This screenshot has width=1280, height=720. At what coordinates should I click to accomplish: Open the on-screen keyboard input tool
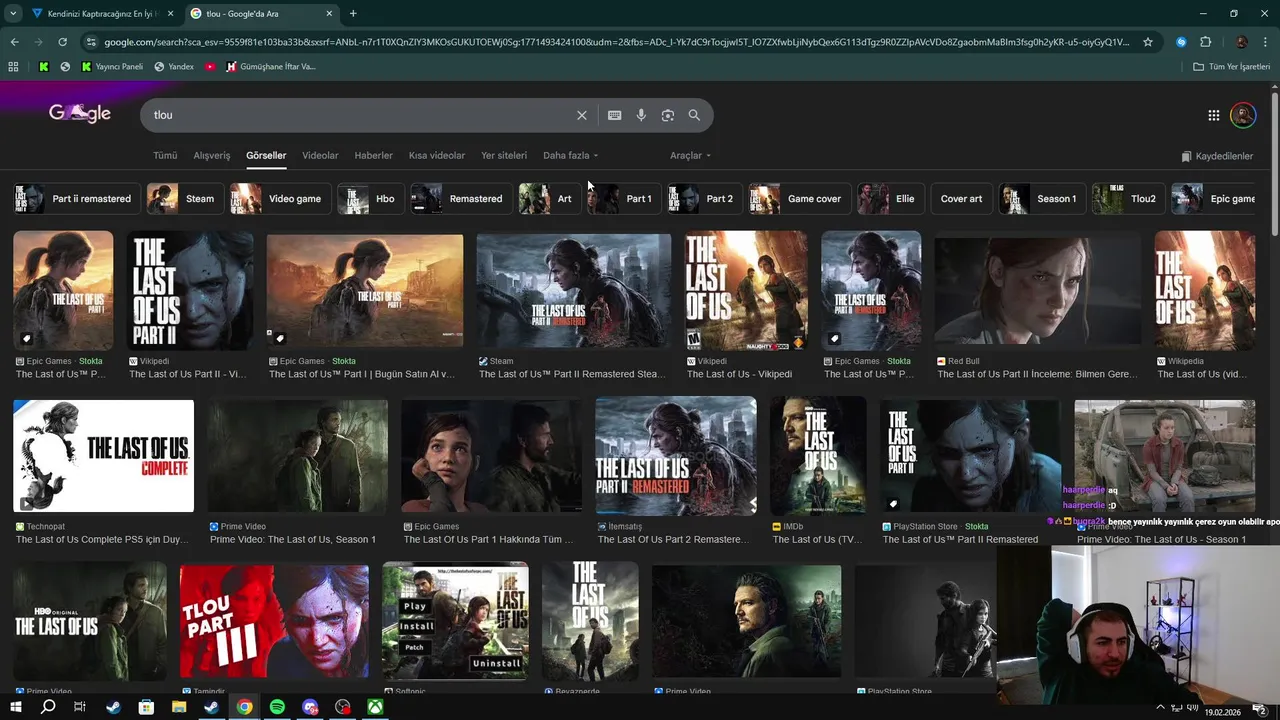(x=615, y=115)
